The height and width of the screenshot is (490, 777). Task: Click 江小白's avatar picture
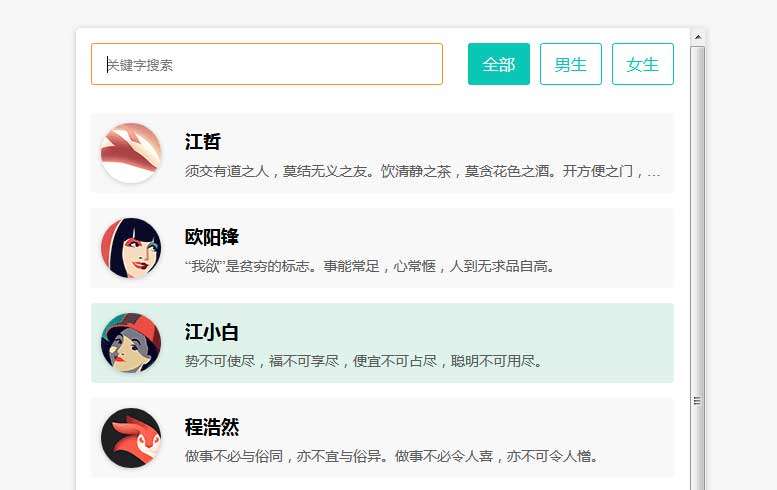(x=131, y=343)
